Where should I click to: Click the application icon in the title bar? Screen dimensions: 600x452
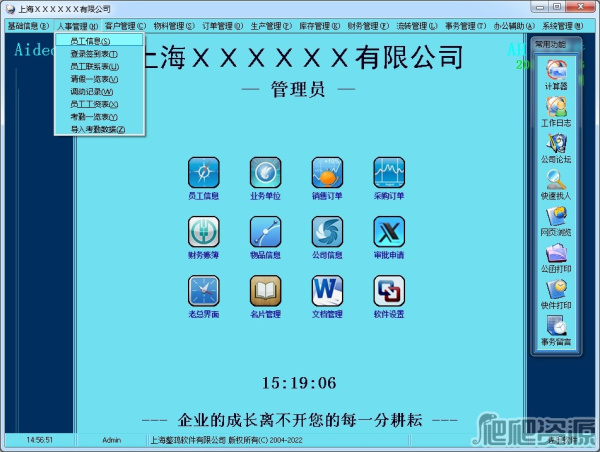(10, 8)
